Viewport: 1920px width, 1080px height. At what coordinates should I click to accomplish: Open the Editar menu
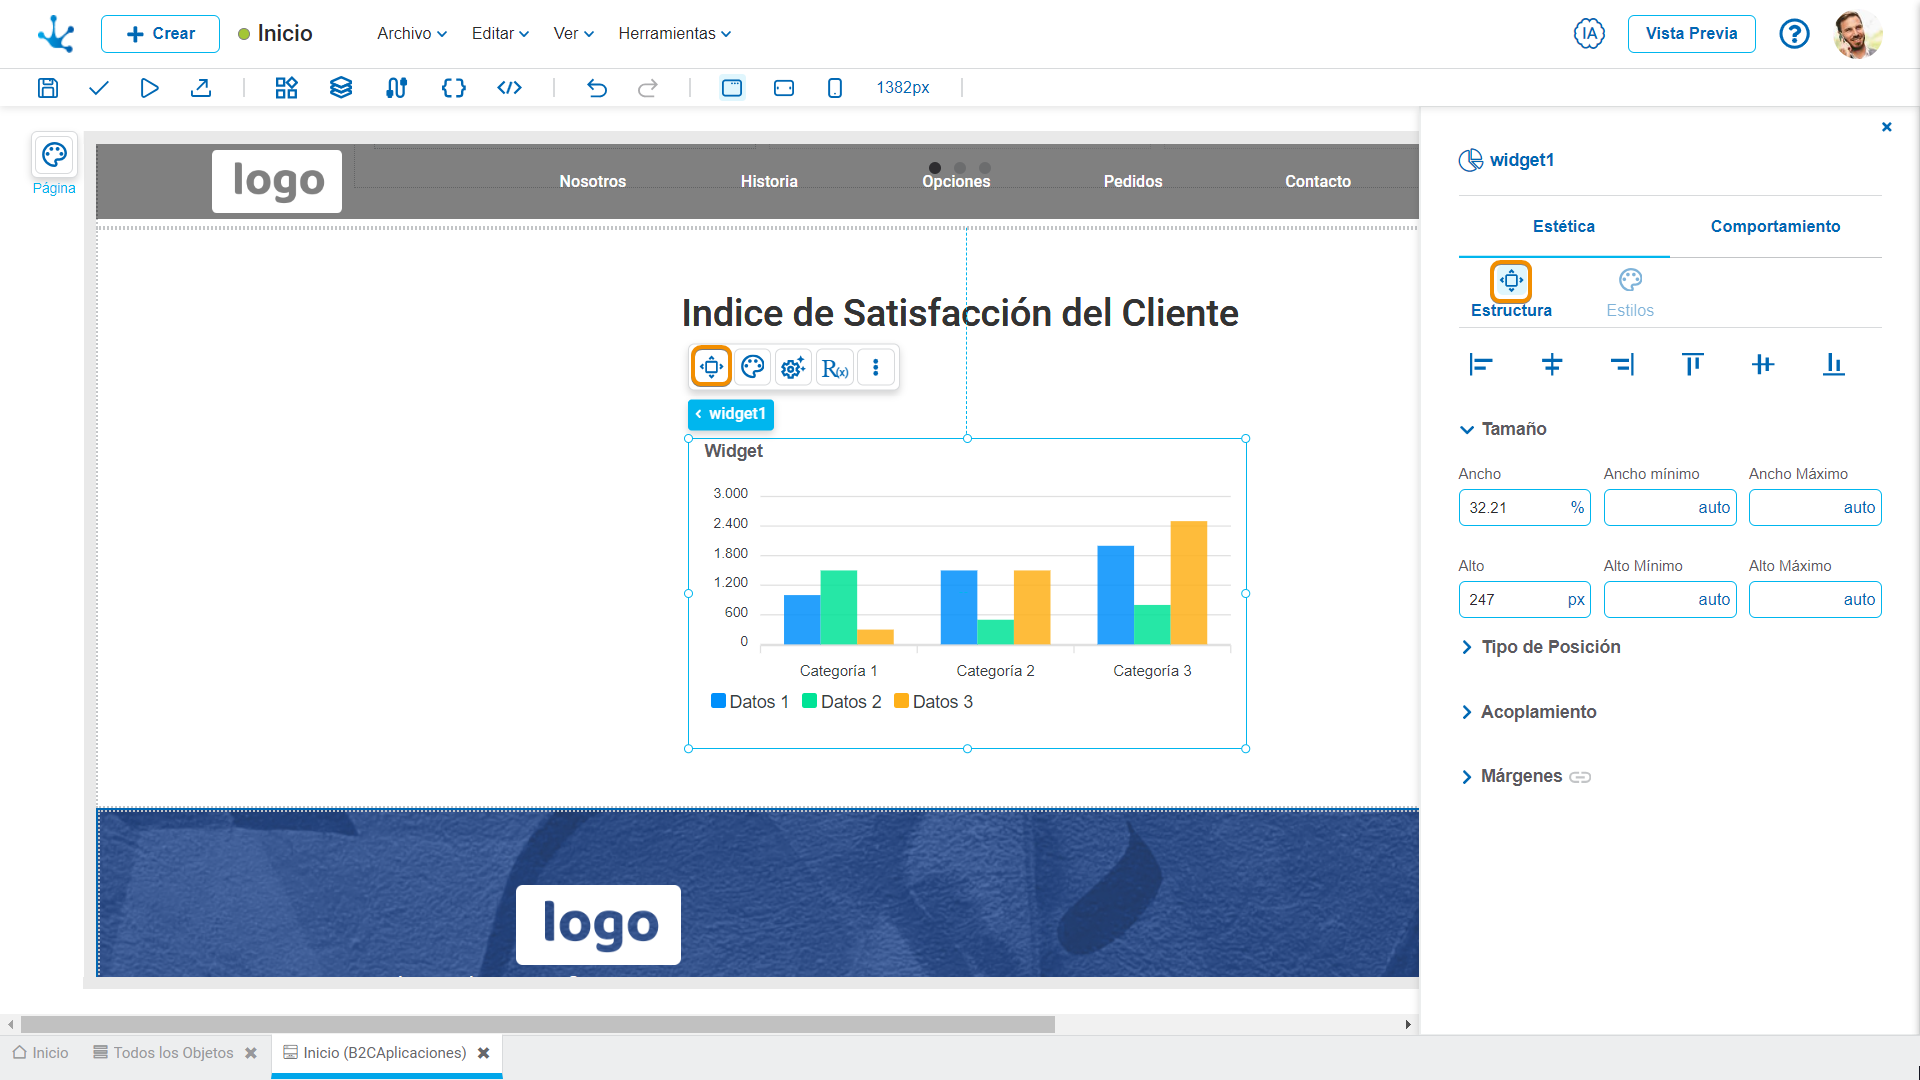coord(500,34)
